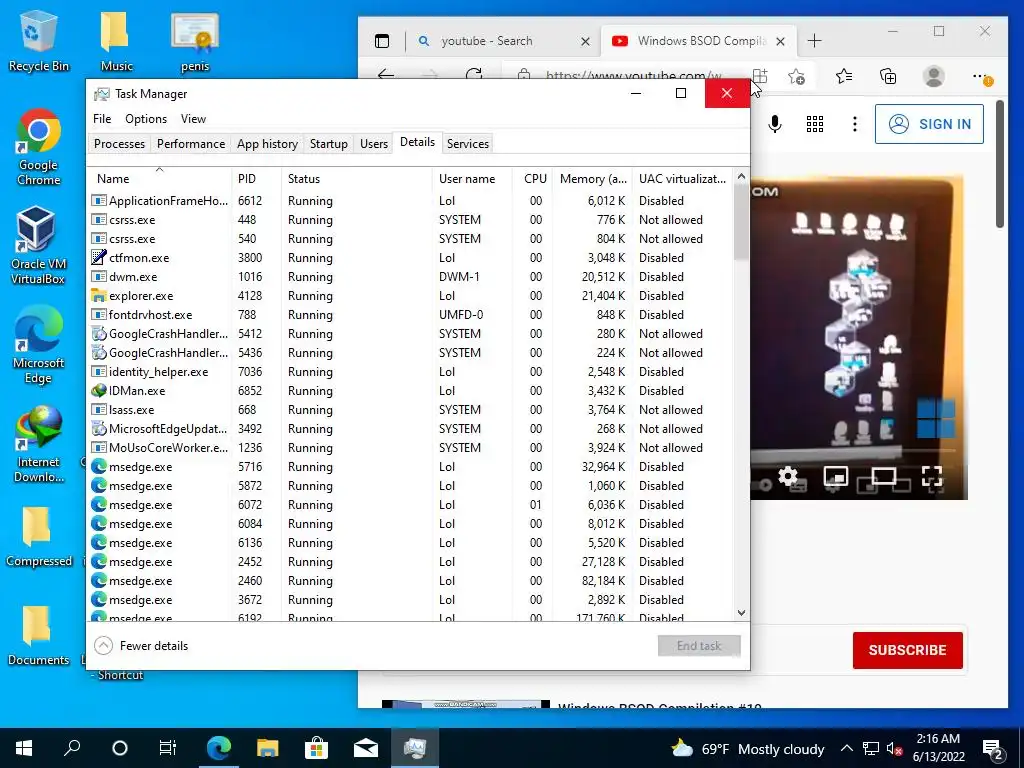This screenshot has width=1024, height=768.
Task: Select the explorer.exe process row
Action: click(x=410, y=296)
